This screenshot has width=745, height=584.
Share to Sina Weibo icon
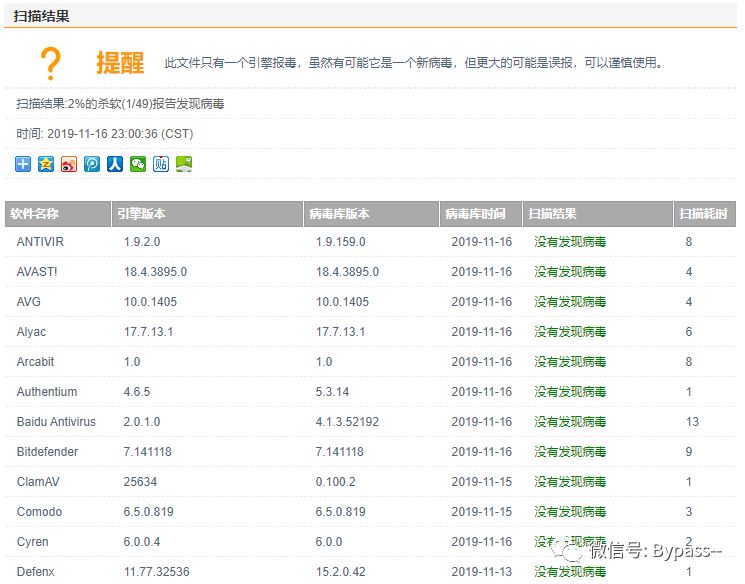[x=69, y=164]
